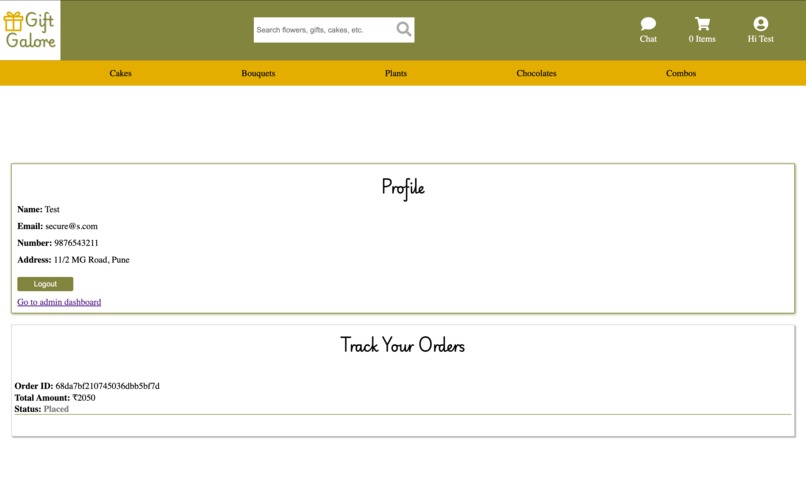The image size is (806, 504).
Task: Open the Cakes category
Action: 120,73
